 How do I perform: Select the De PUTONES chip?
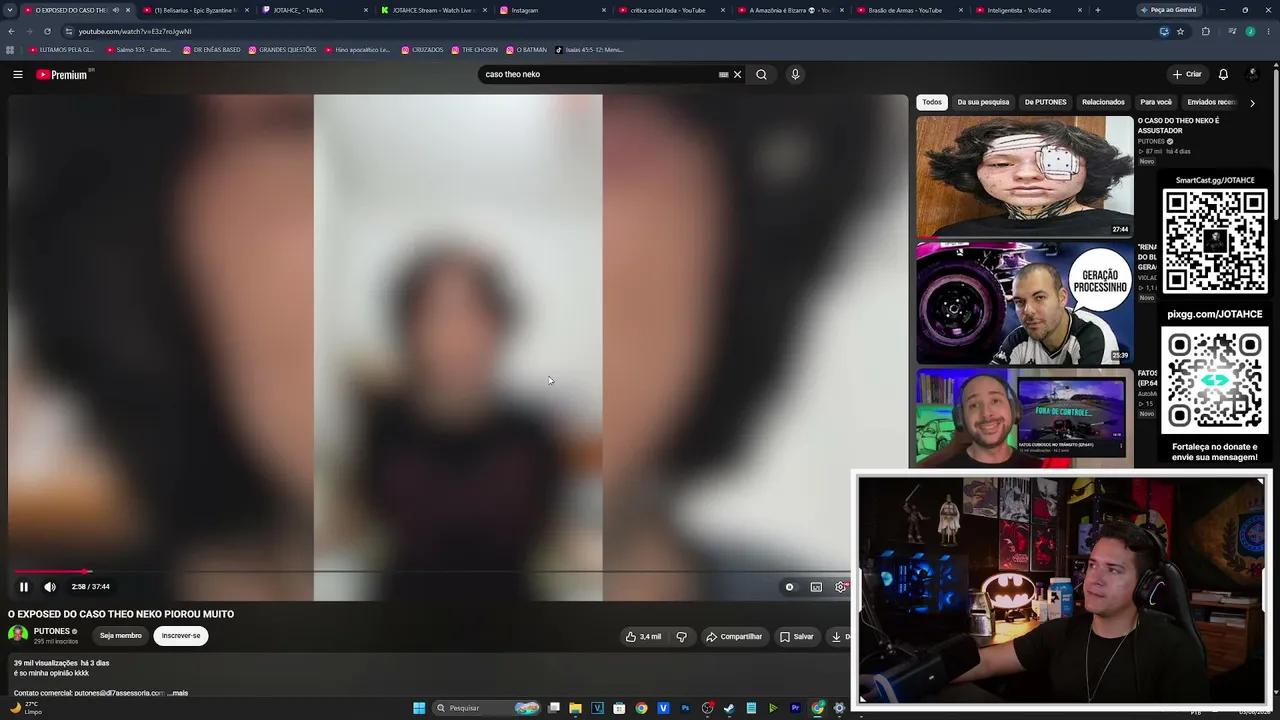tap(1045, 102)
